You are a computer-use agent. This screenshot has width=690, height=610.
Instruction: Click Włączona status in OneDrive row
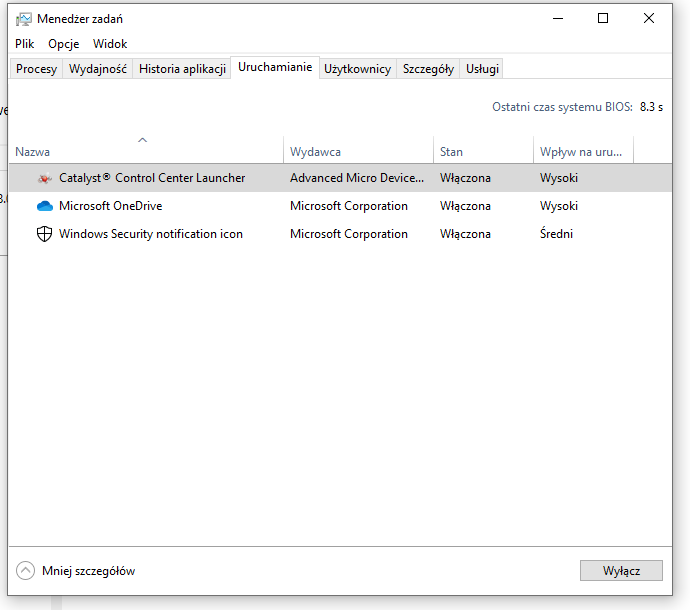pyautogui.click(x=465, y=206)
